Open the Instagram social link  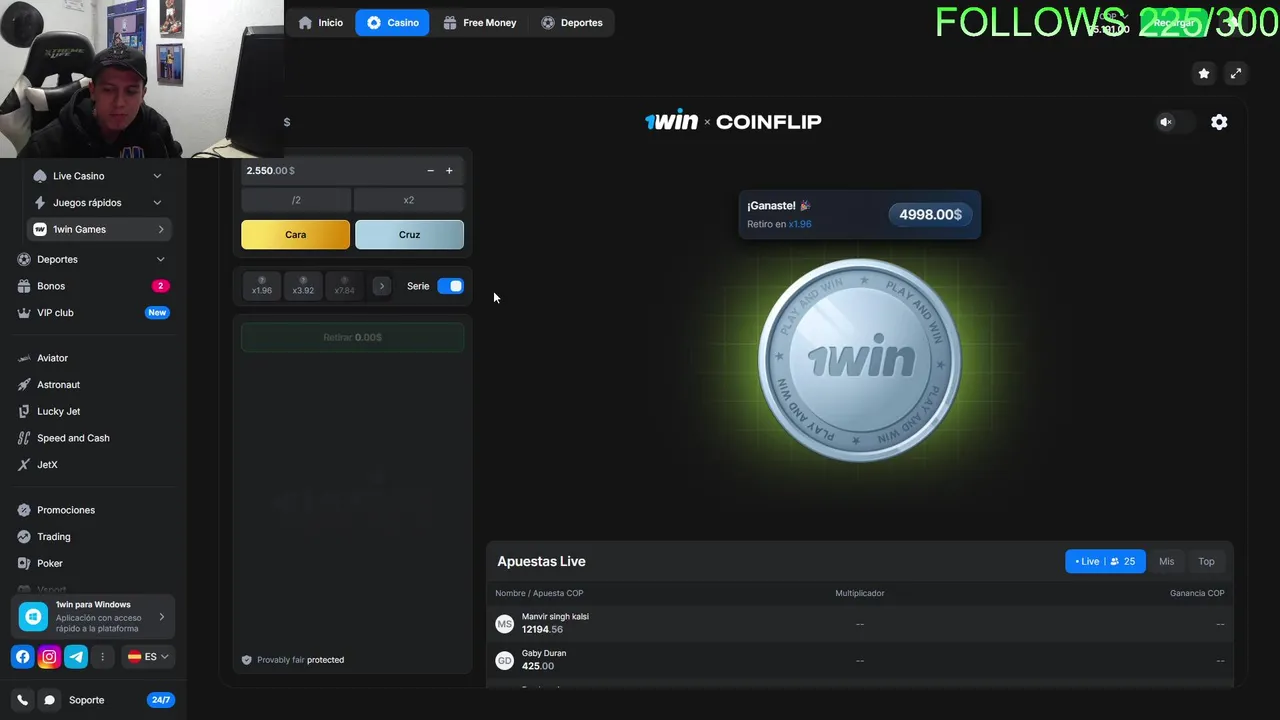point(49,657)
